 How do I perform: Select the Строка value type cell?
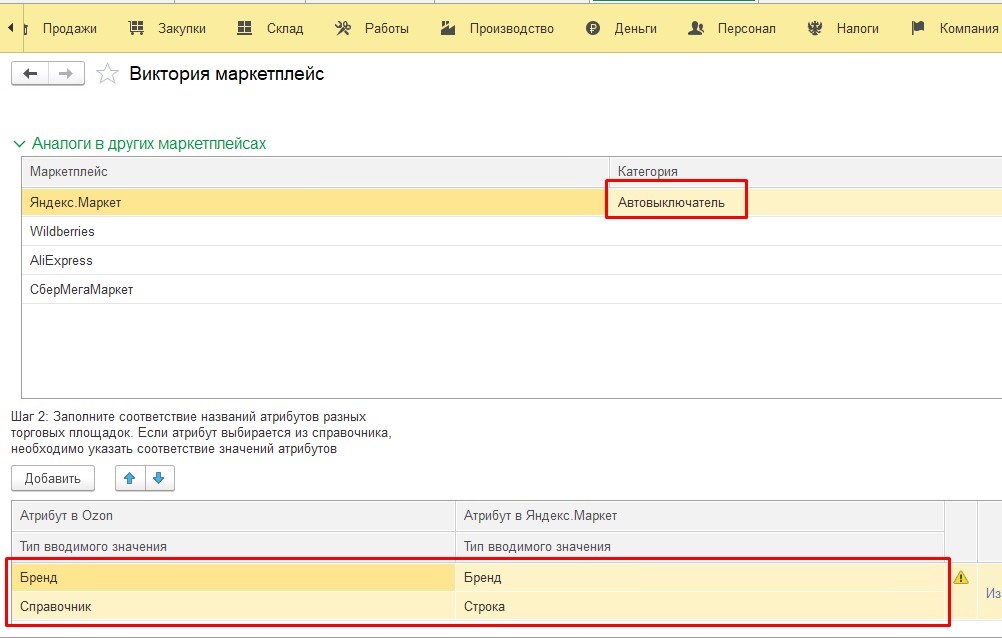700,607
